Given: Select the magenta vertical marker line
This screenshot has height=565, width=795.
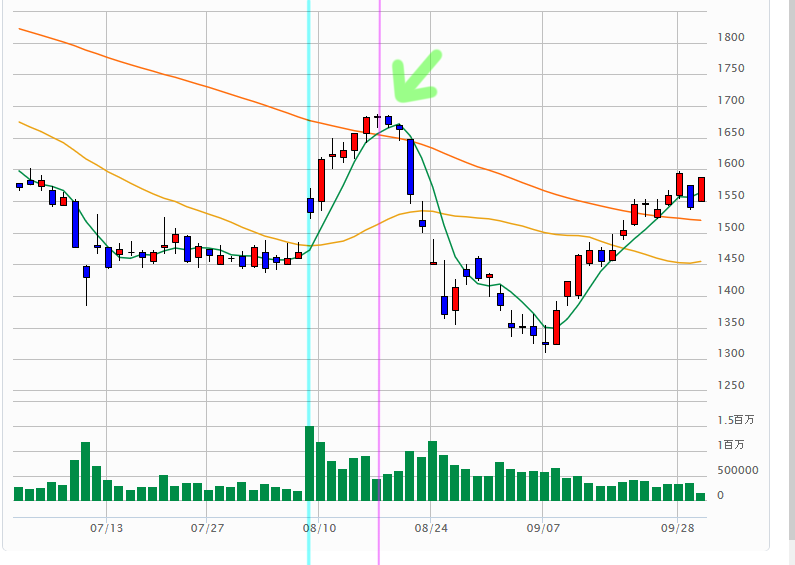Looking at the screenshot, I should pyautogui.click(x=379, y=300).
